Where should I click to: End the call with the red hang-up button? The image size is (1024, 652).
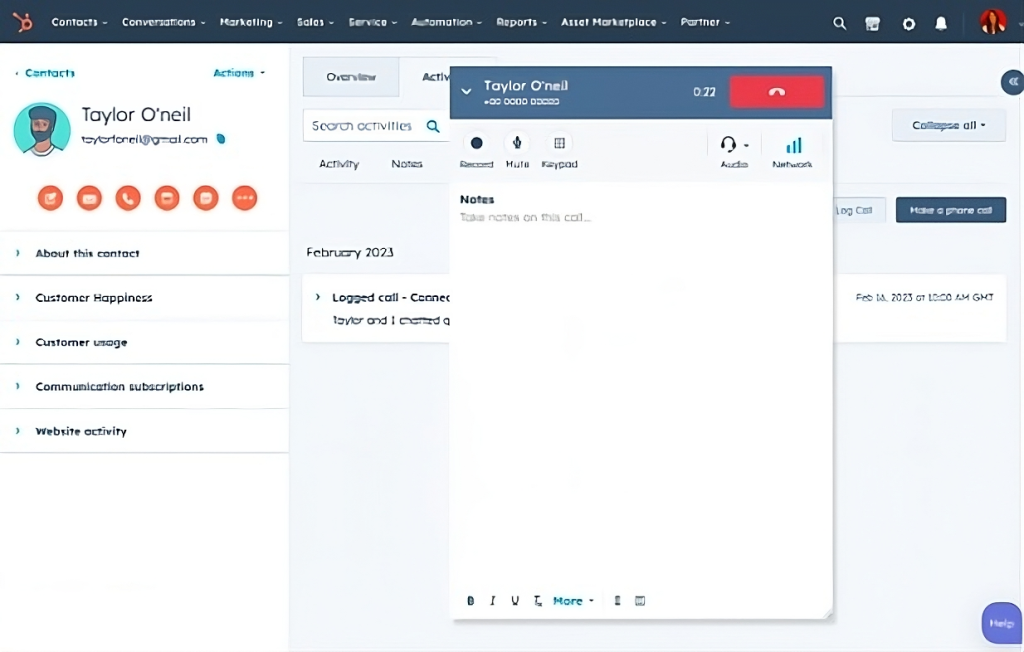click(x=777, y=92)
